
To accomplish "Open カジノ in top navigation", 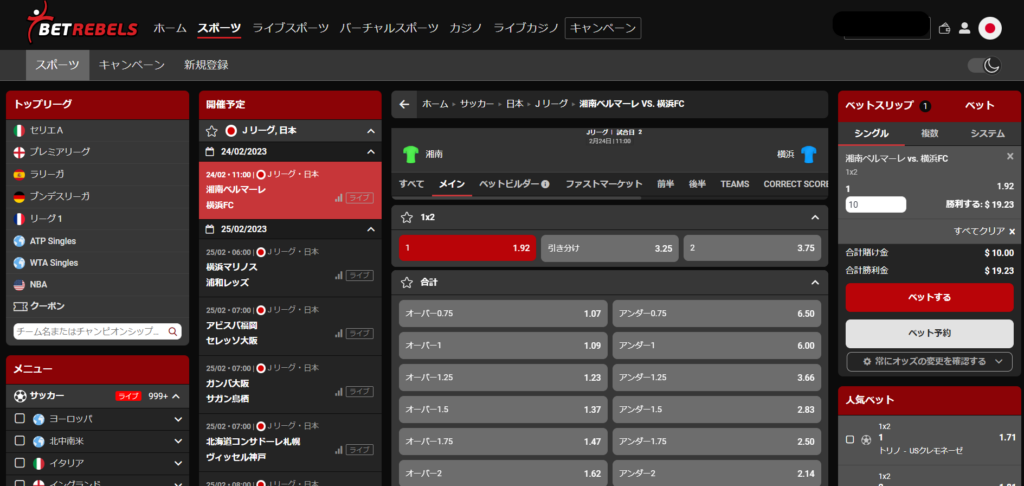I will tap(466, 28).
